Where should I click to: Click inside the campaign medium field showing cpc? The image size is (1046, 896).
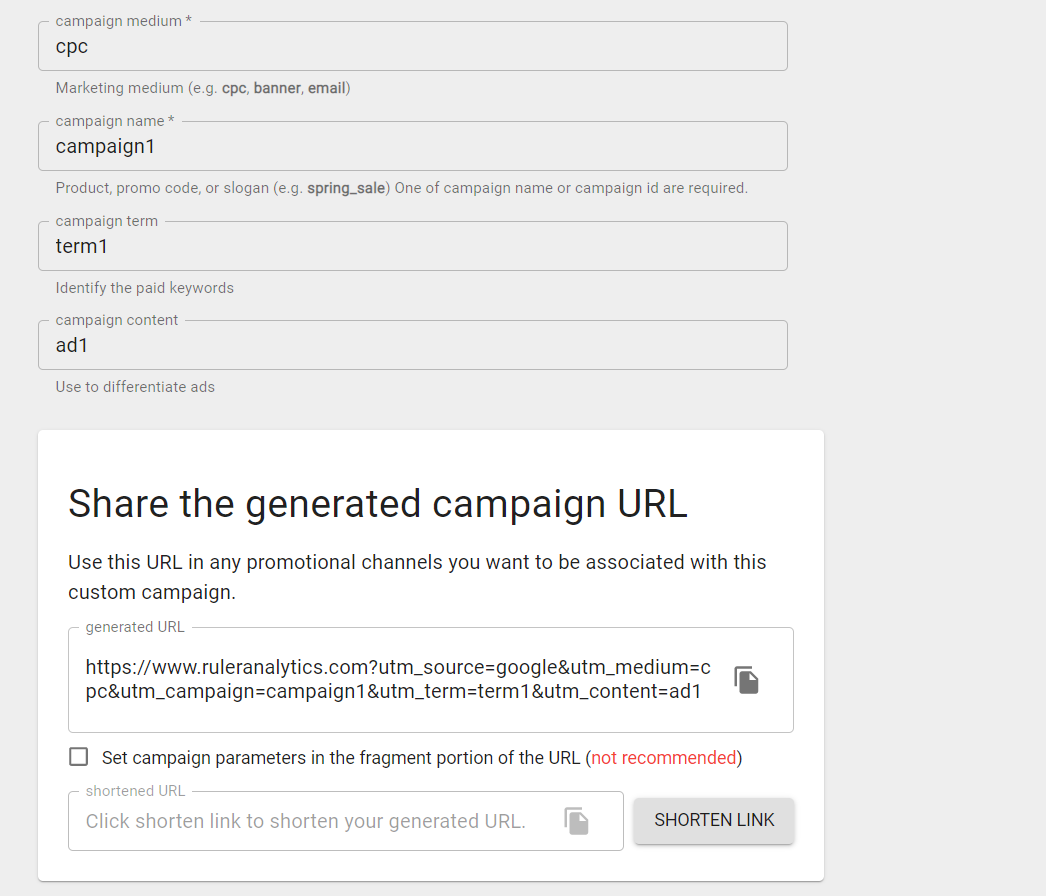(412, 45)
